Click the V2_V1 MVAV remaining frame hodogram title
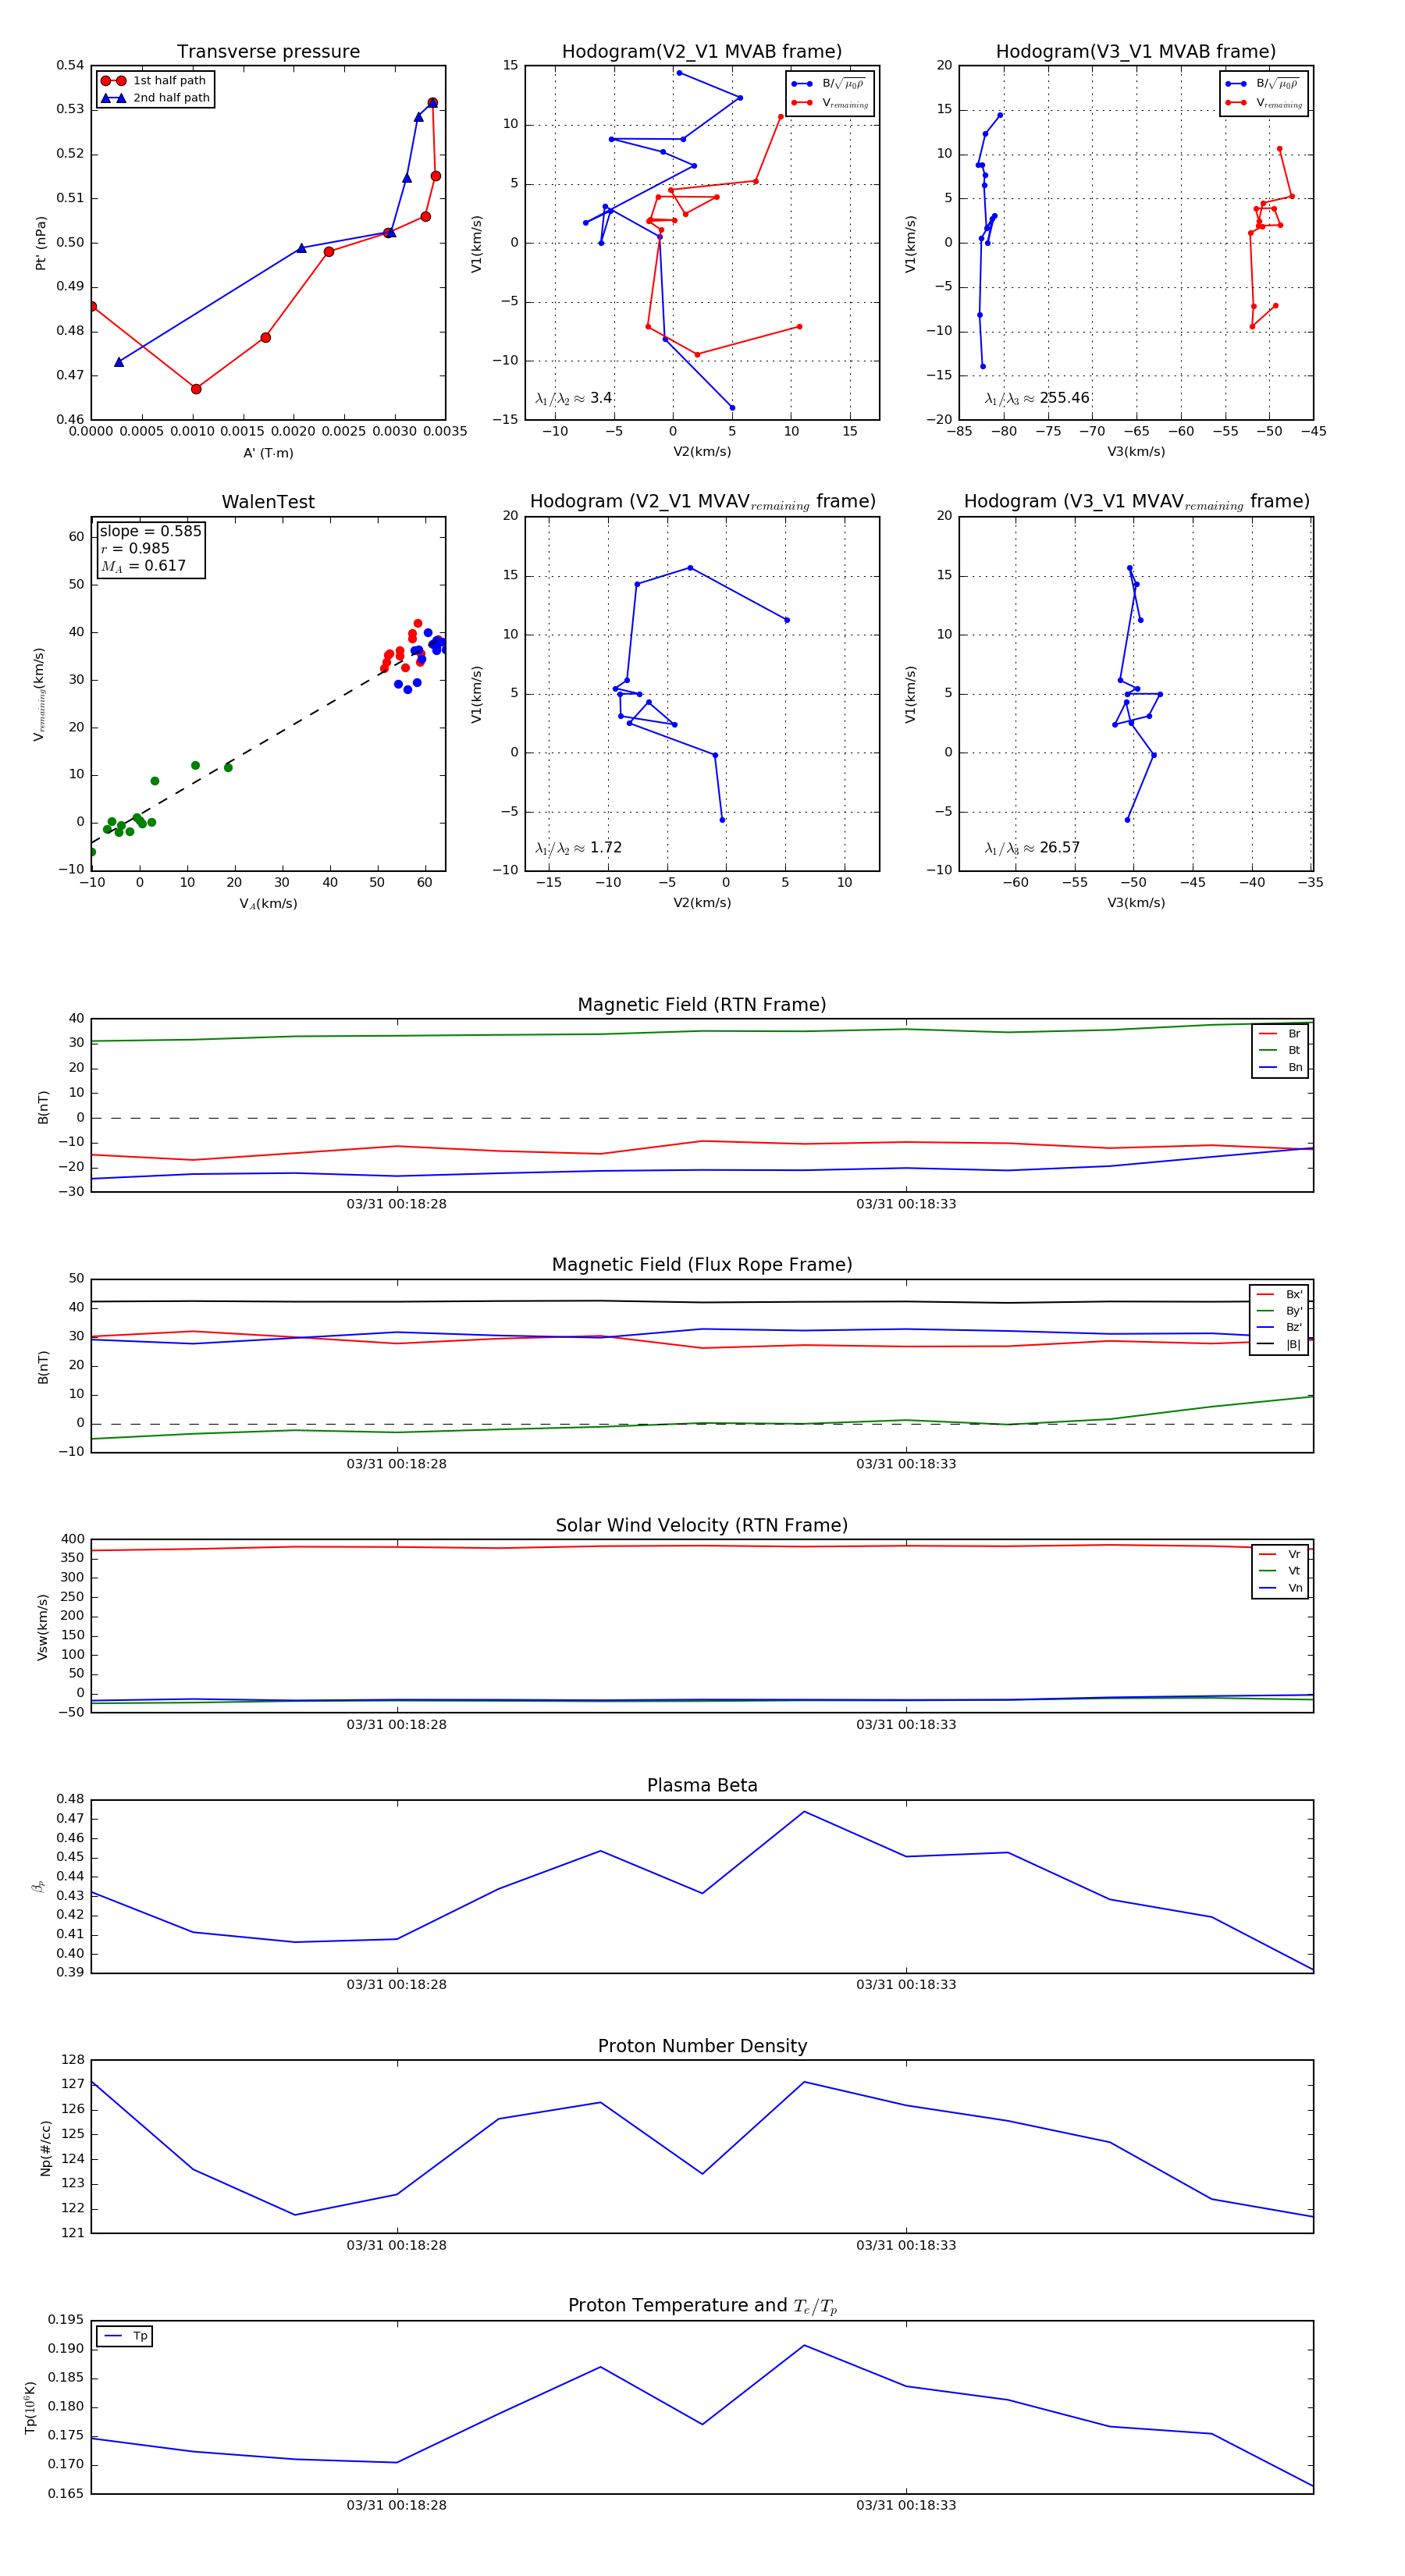The height and width of the screenshot is (2576, 1405). 702,502
